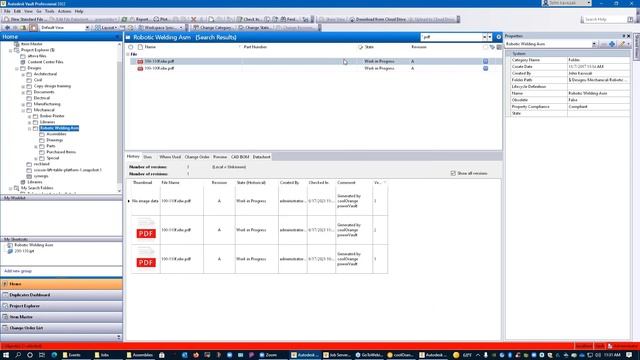Click the blue icon at the highlighted row's end
The height and width of the screenshot is (360, 640).
(x=485, y=61)
